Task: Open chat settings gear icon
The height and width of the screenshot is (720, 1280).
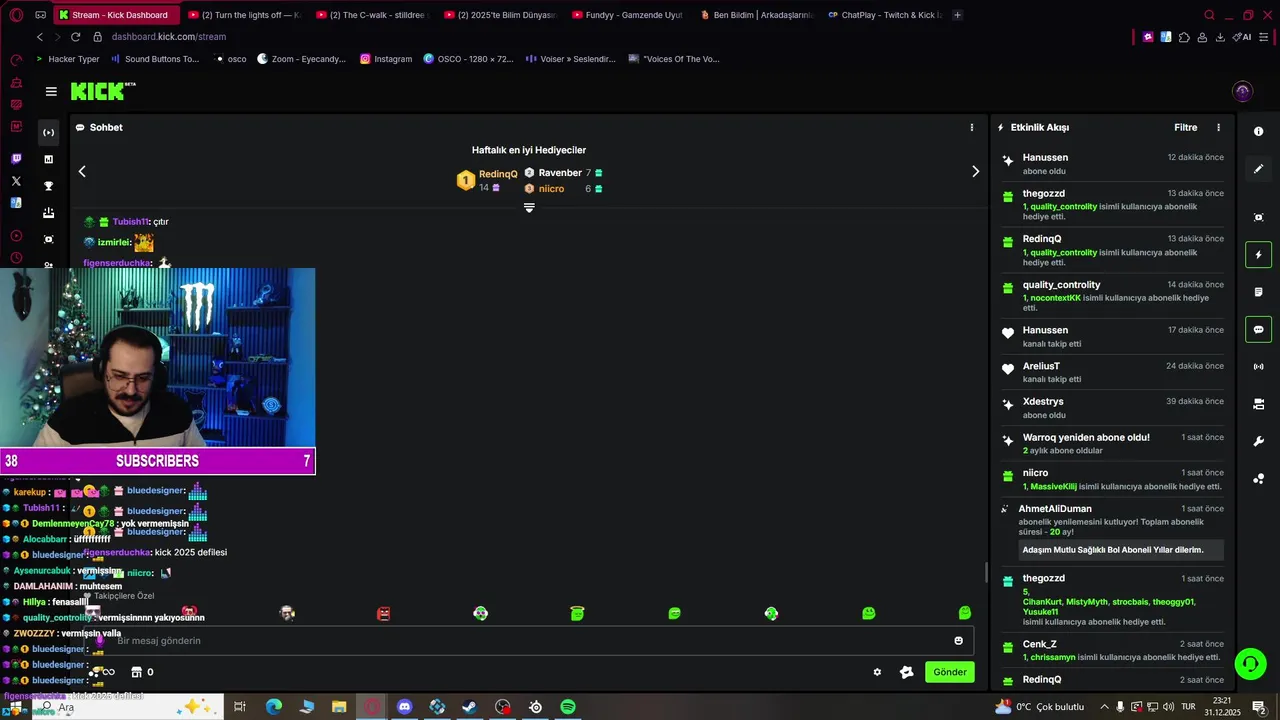Action: pos(877,672)
